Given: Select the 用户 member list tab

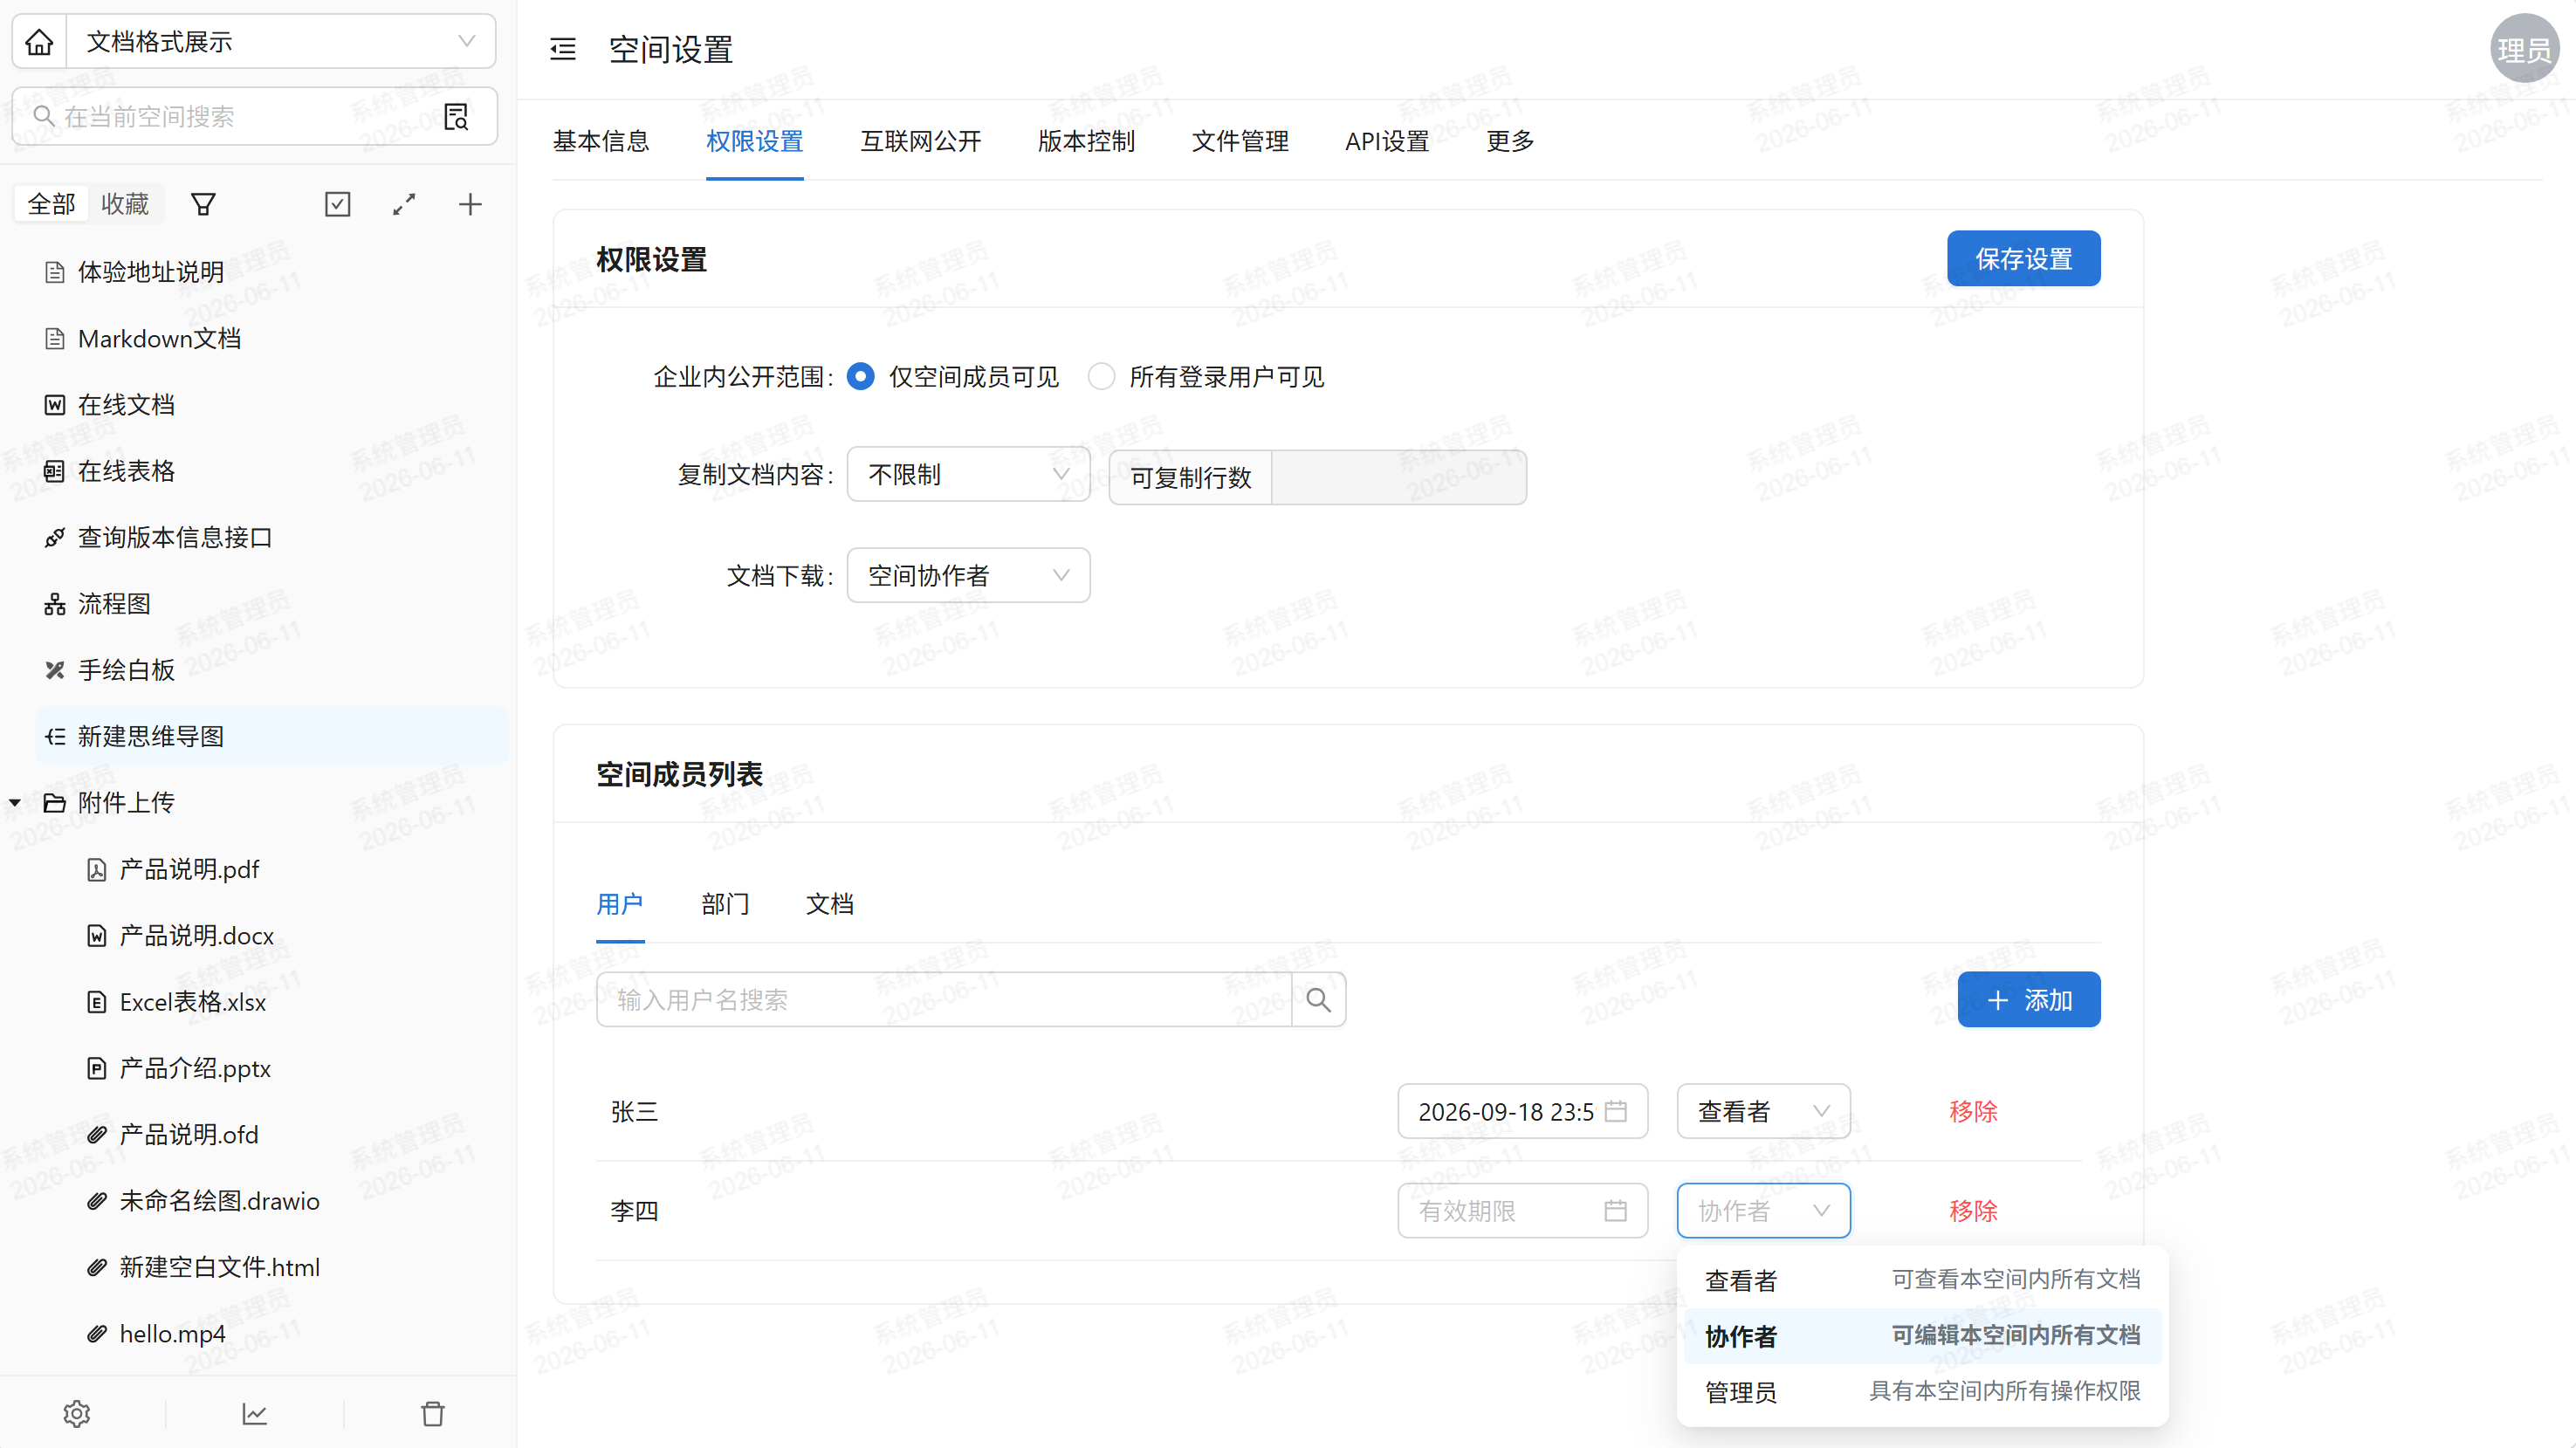Looking at the screenshot, I should 620,904.
